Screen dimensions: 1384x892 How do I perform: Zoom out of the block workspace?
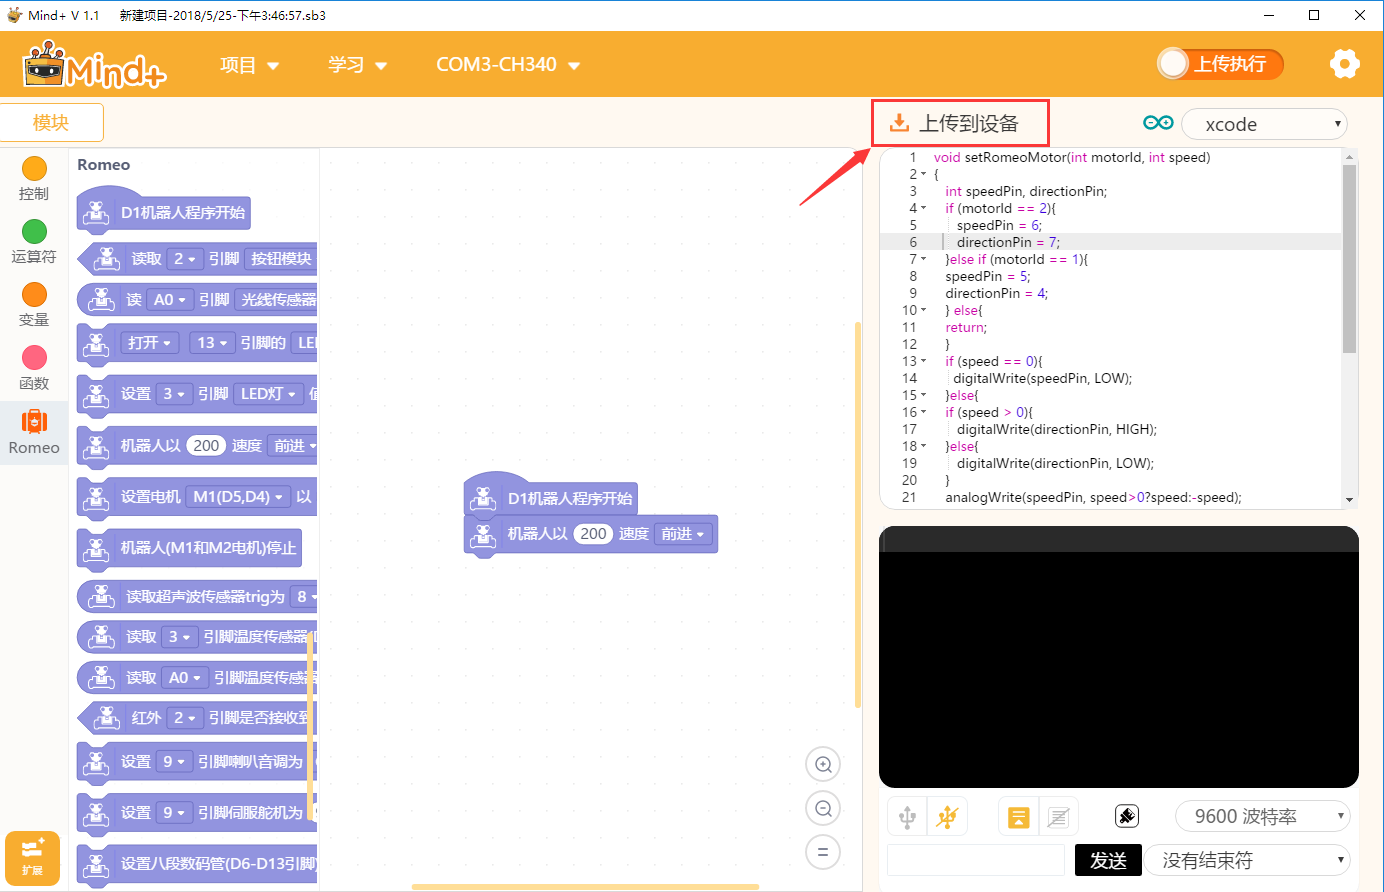[823, 808]
